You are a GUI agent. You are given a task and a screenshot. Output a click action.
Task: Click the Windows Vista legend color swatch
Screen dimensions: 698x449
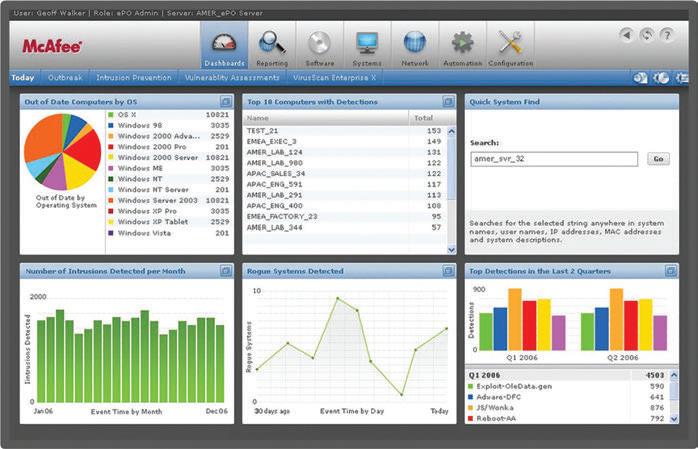coord(111,233)
